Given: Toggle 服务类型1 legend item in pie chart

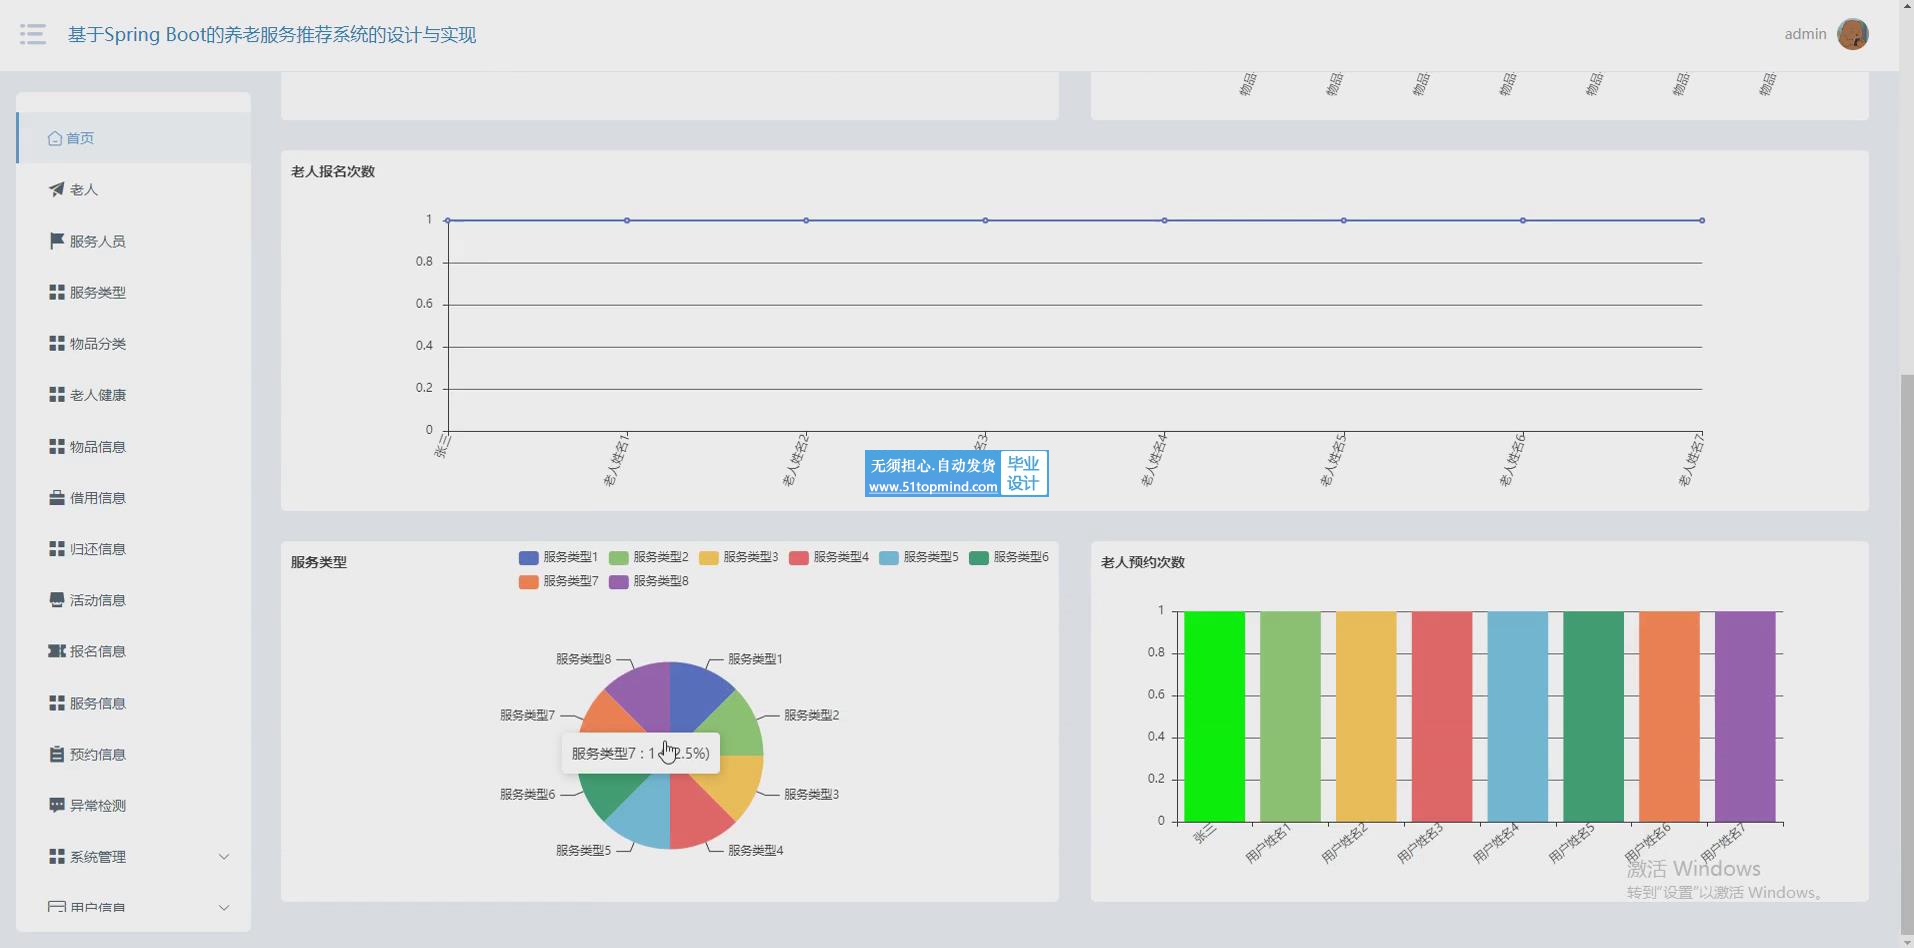Looking at the screenshot, I should tap(558, 557).
